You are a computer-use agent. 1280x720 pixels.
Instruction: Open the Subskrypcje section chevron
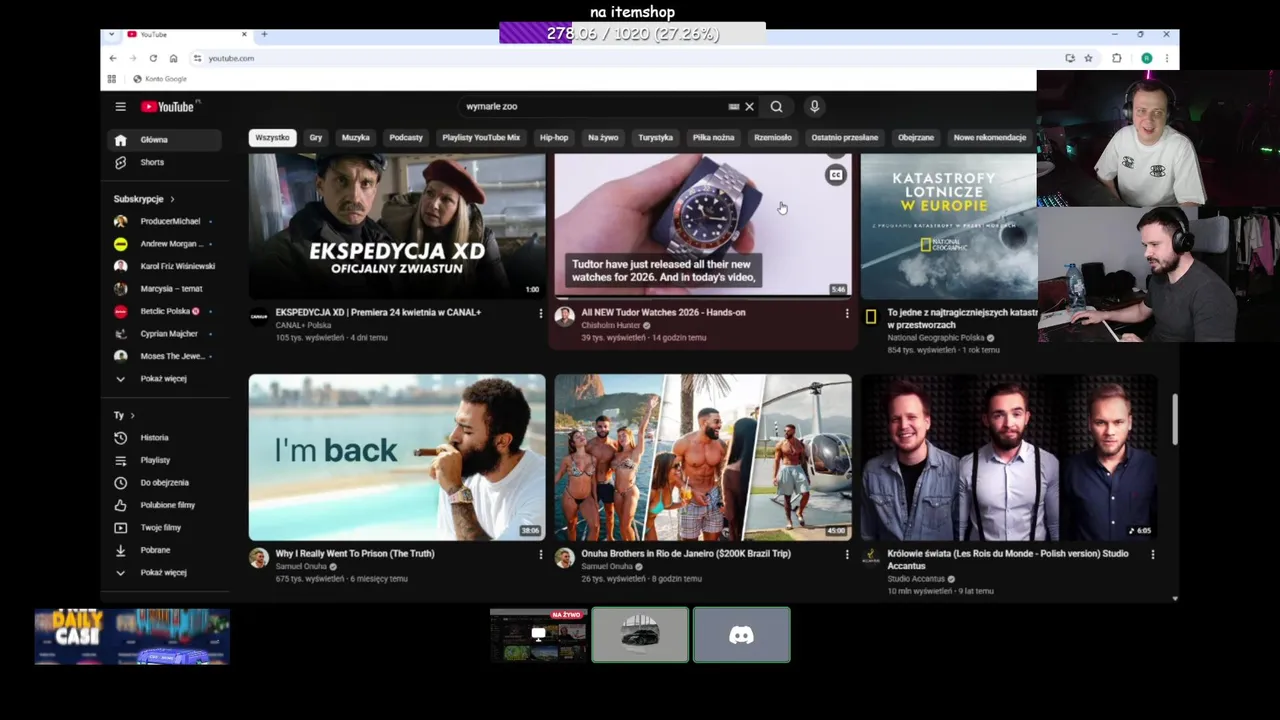click(172, 199)
